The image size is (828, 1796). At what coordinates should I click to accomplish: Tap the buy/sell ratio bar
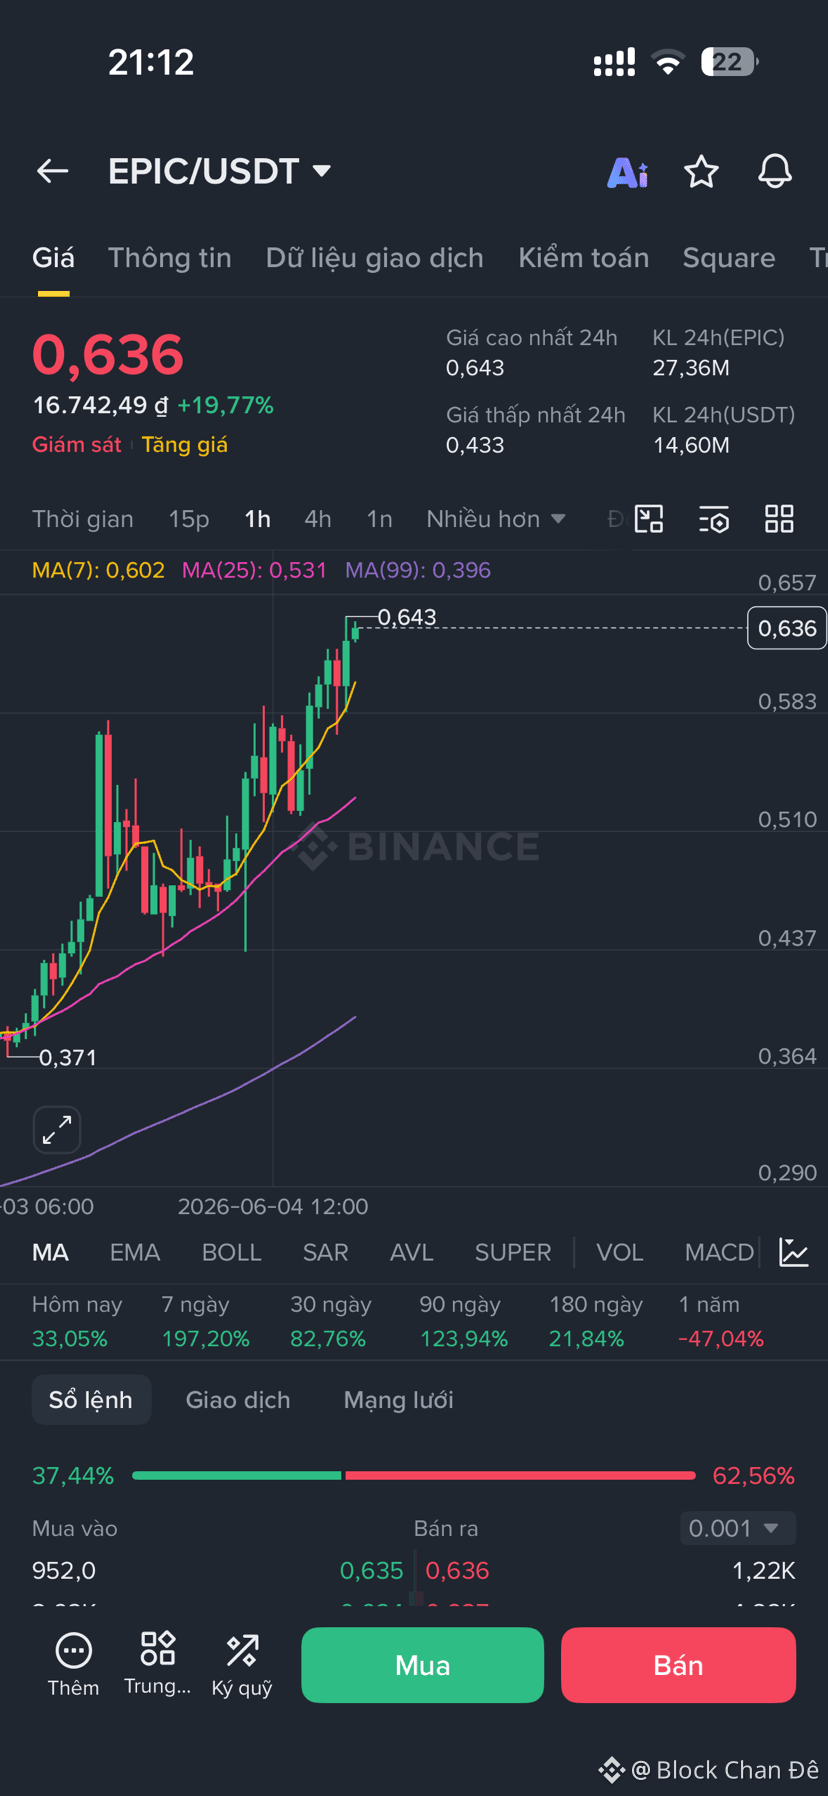tap(414, 1475)
